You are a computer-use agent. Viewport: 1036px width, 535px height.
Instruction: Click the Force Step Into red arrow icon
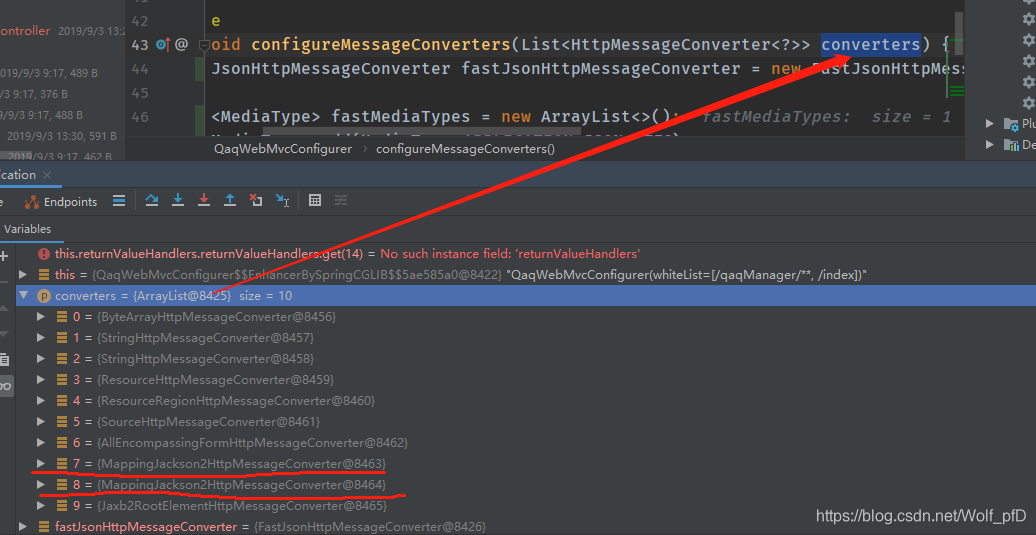click(204, 200)
